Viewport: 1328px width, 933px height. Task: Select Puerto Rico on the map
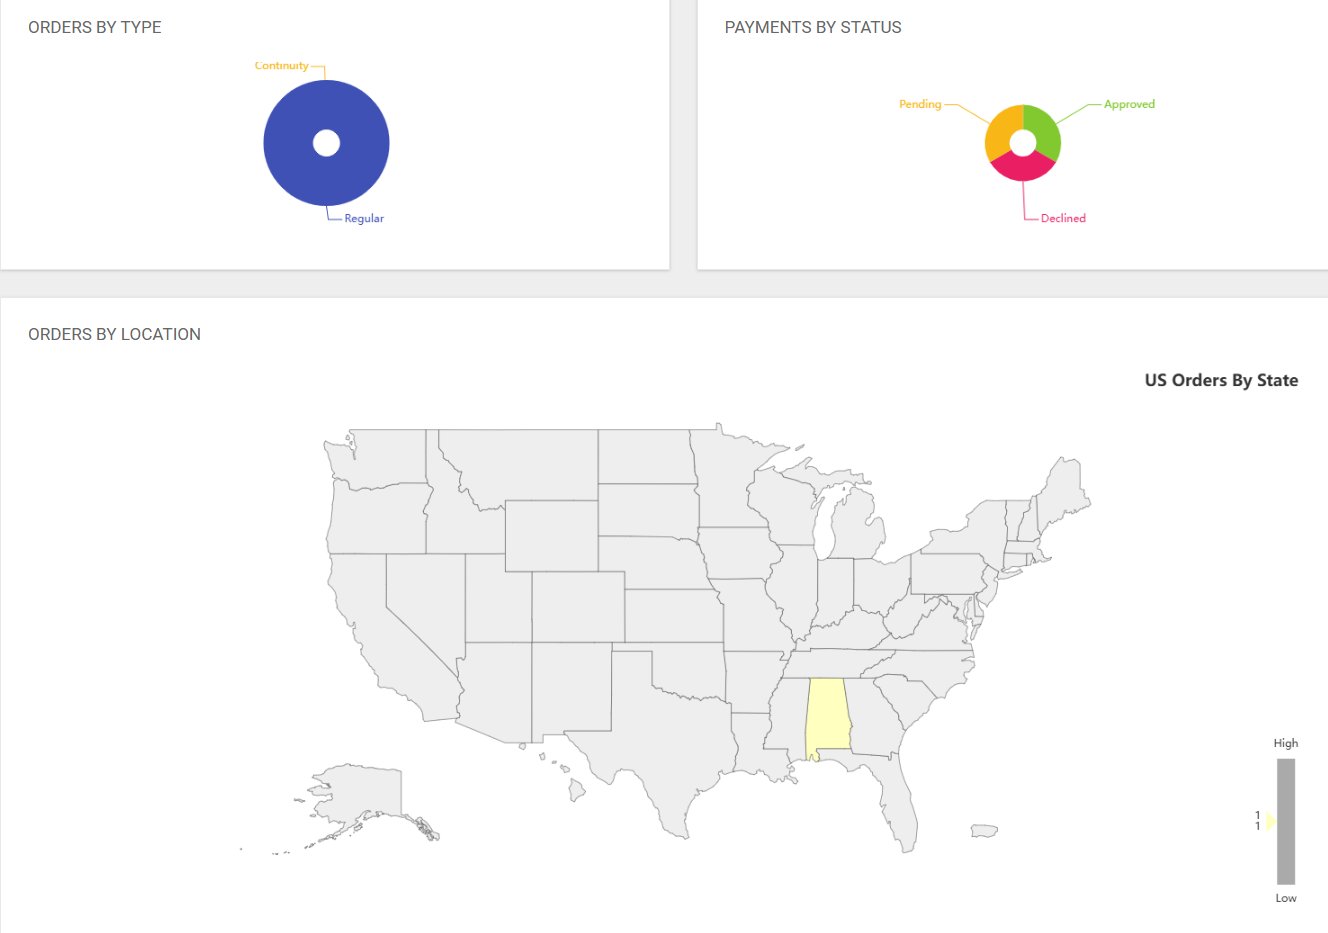click(x=984, y=831)
